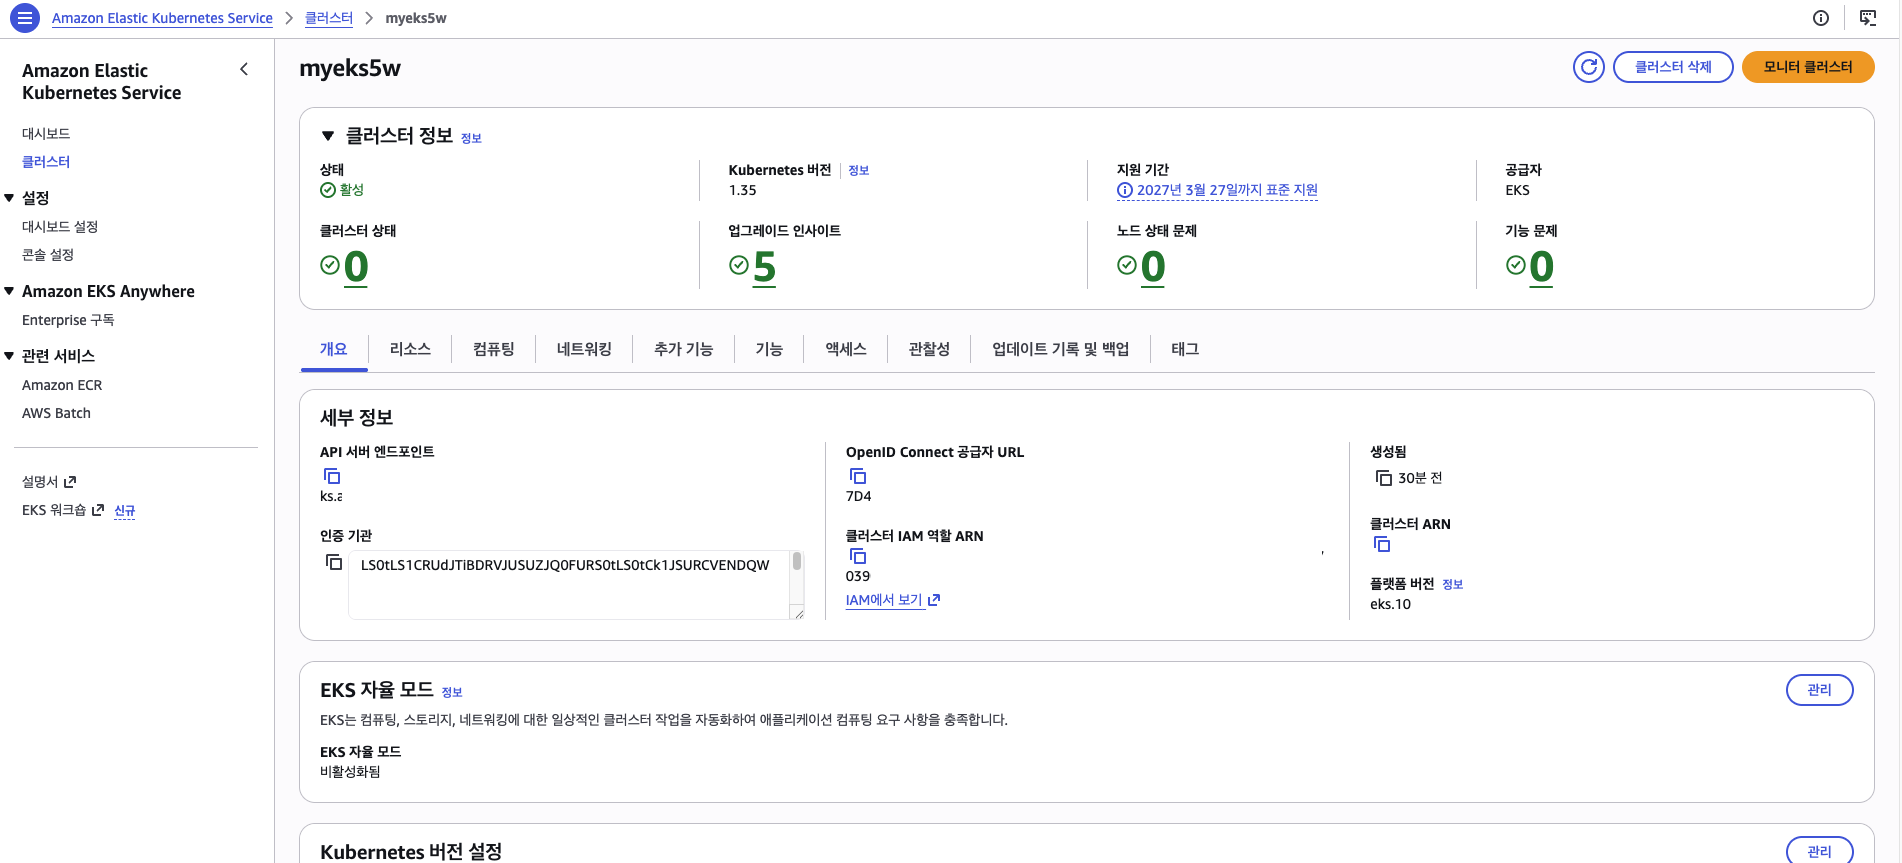The image size is (1902, 863).
Task: Collapse the side navigation panel
Action: coord(244,69)
